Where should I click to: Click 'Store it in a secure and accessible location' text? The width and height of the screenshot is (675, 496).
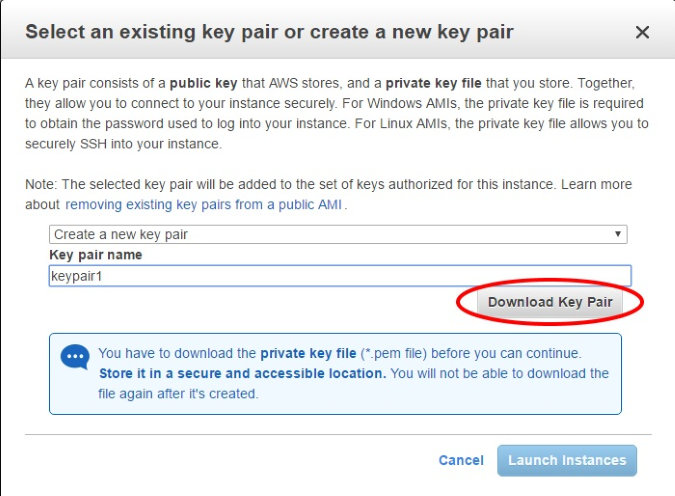point(242,373)
